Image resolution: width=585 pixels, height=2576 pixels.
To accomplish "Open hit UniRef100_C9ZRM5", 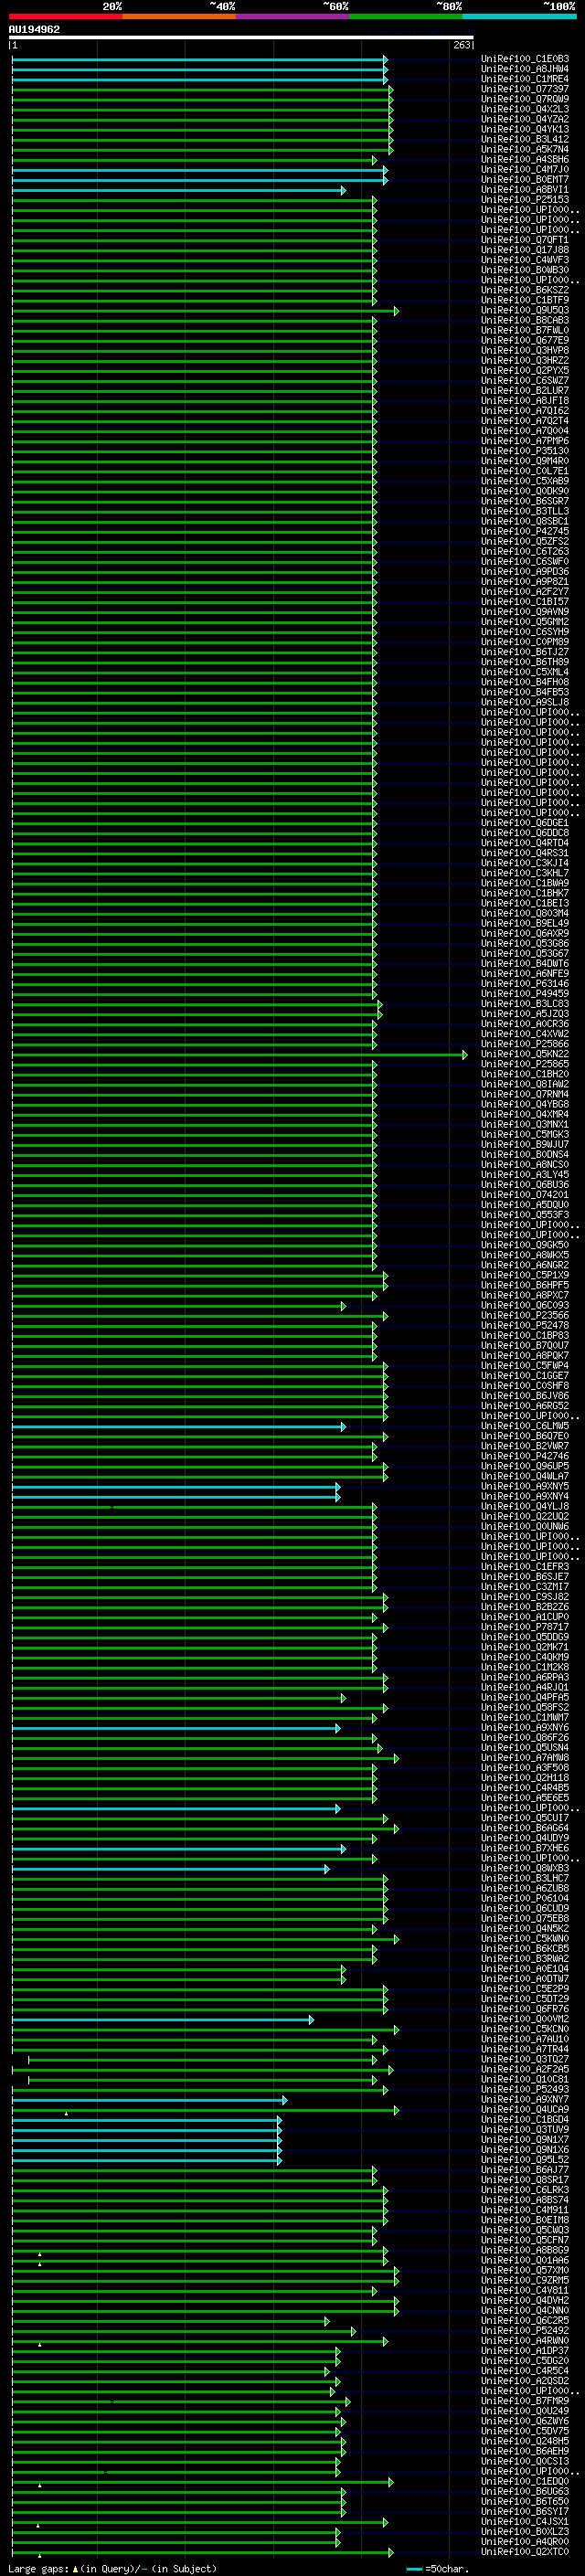I will (525, 2280).
